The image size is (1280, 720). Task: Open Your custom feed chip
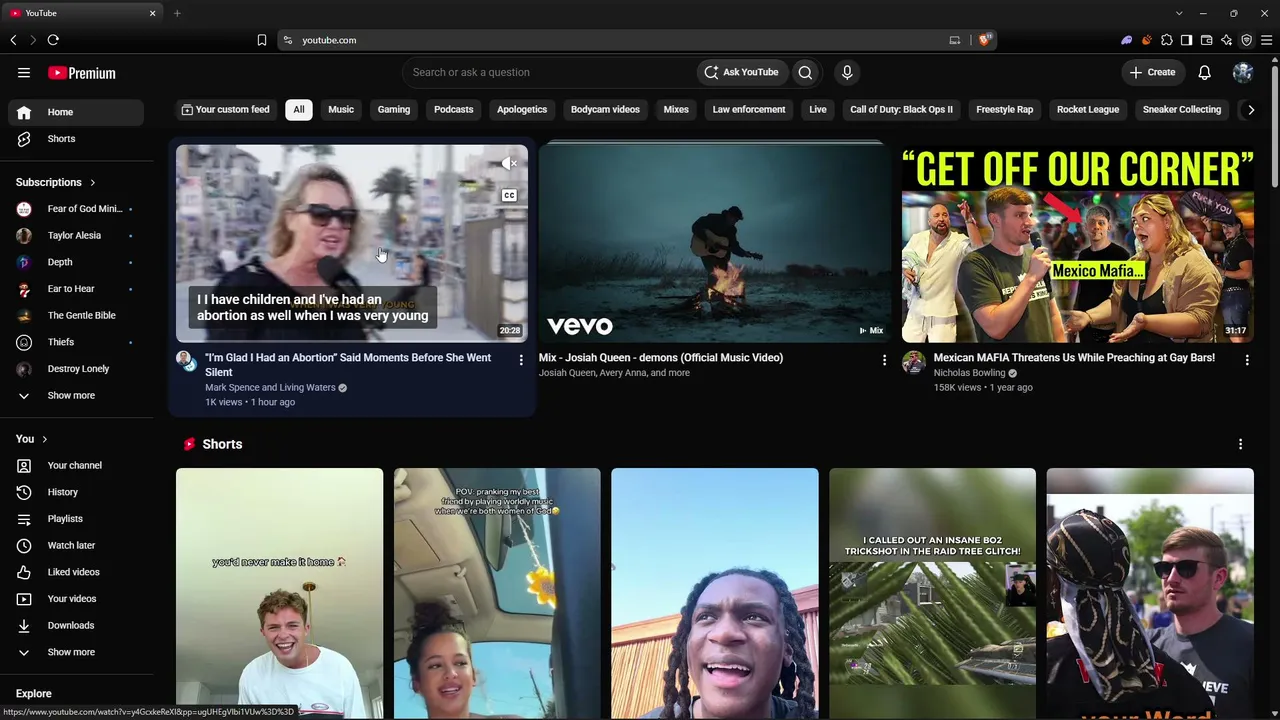(x=225, y=109)
